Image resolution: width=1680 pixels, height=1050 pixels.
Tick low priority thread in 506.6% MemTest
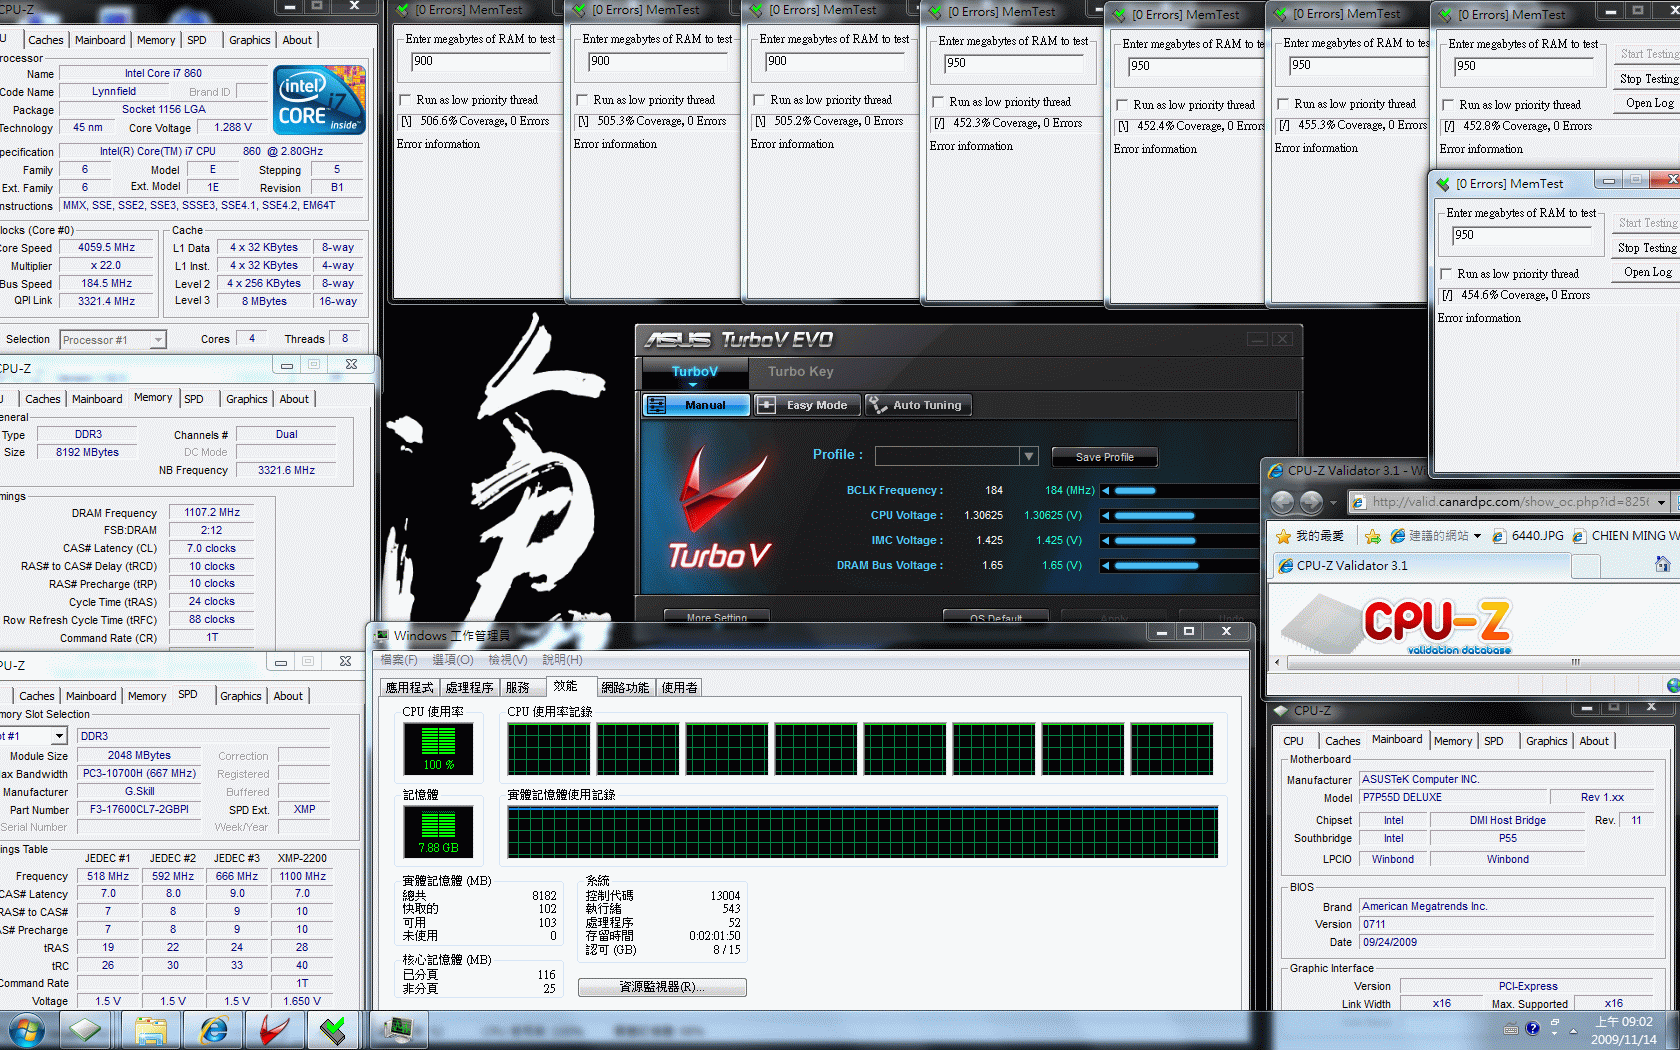pyautogui.click(x=405, y=100)
